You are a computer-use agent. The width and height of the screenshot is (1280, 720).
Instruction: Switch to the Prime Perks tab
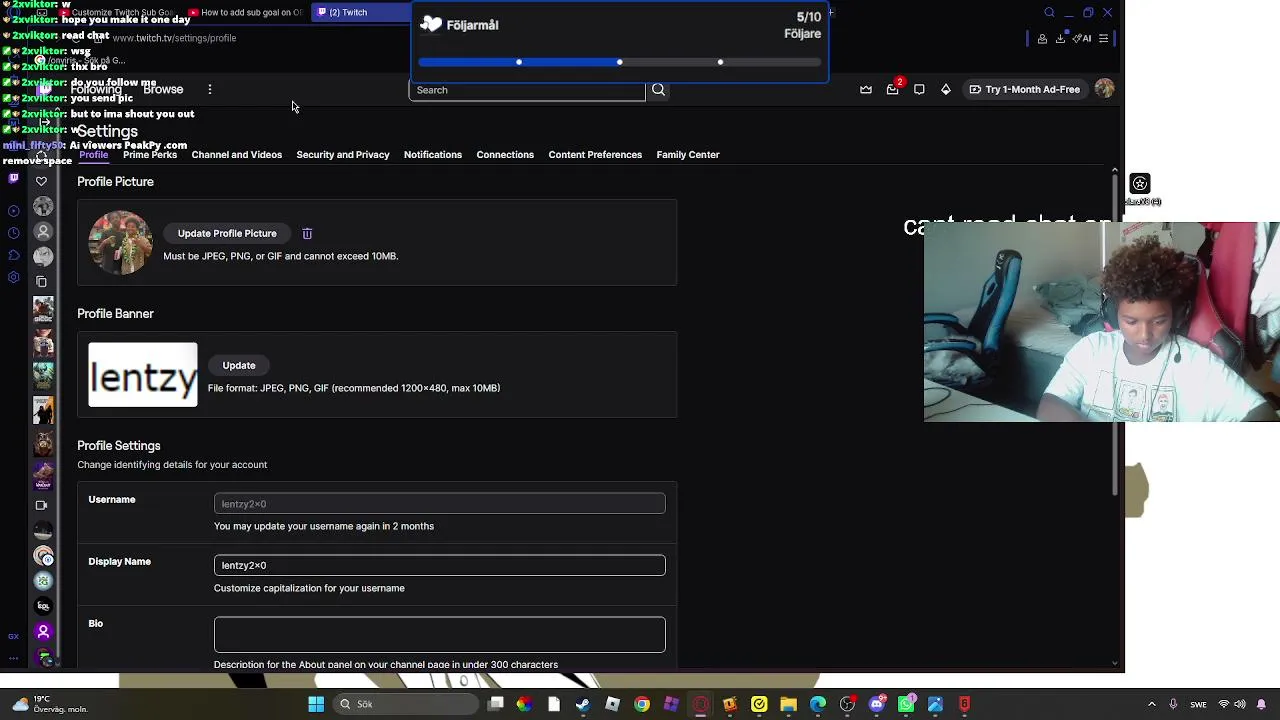(x=150, y=155)
